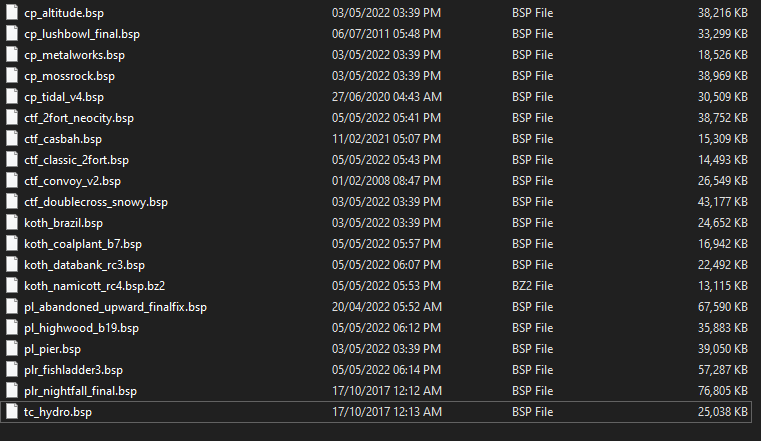Select koth_databank_rc3.bsp in the list
The height and width of the screenshot is (441, 761).
pos(84,265)
